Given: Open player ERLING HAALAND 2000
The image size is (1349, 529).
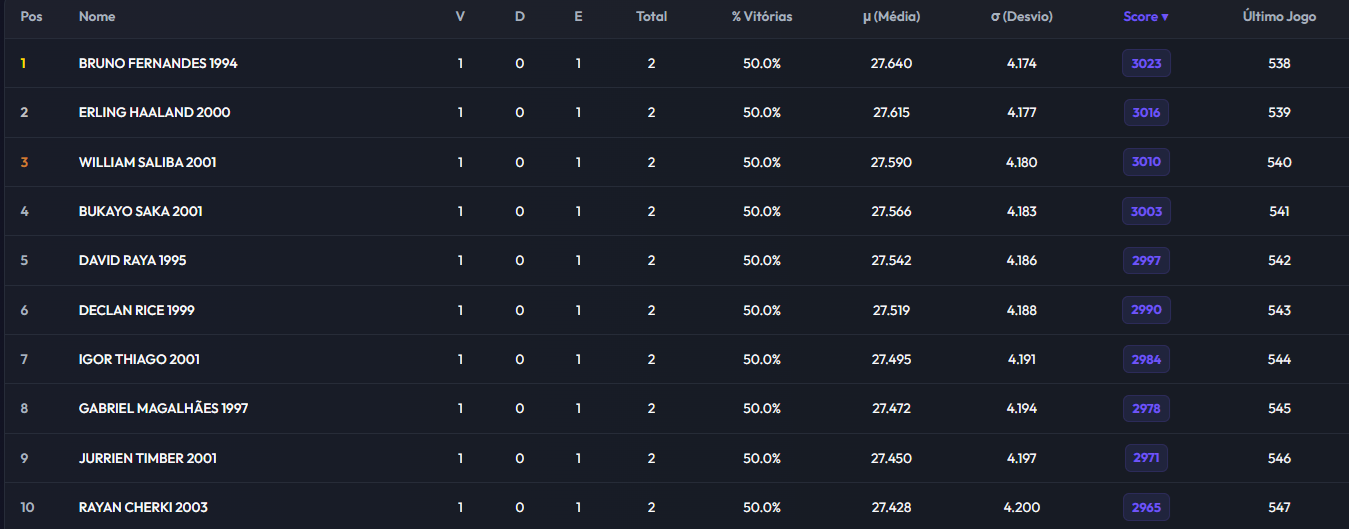Looking at the screenshot, I should [x=154, y=112].
